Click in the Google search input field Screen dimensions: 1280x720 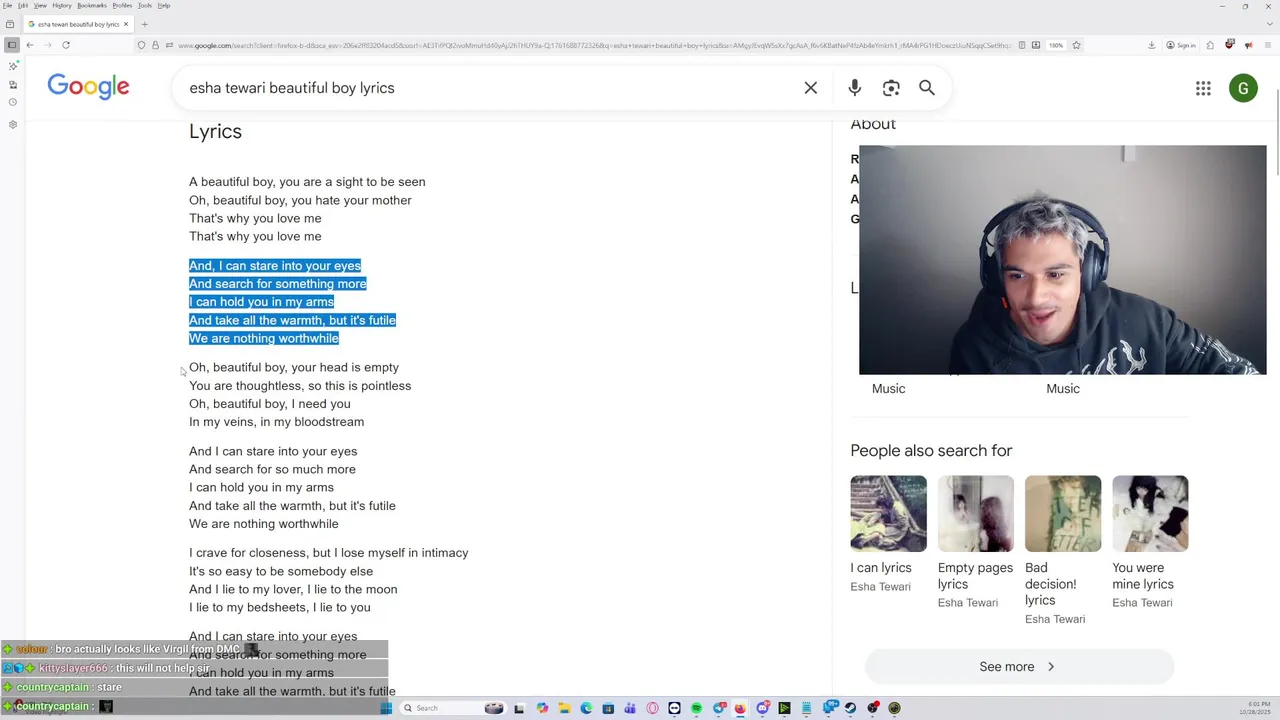(490, 88)
